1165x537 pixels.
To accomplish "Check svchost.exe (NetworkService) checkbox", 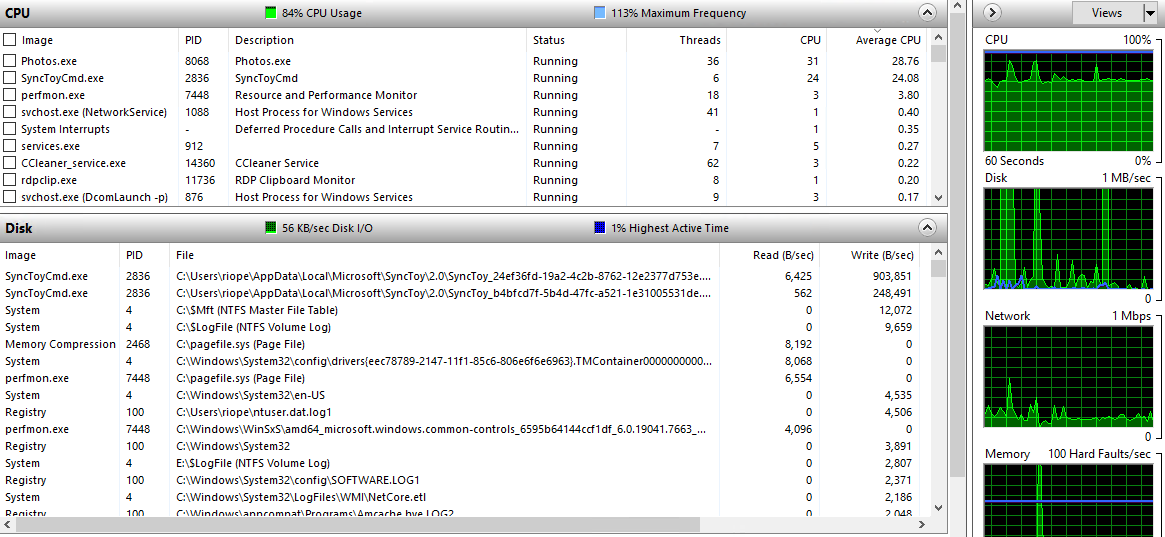I will click(9, 112).
